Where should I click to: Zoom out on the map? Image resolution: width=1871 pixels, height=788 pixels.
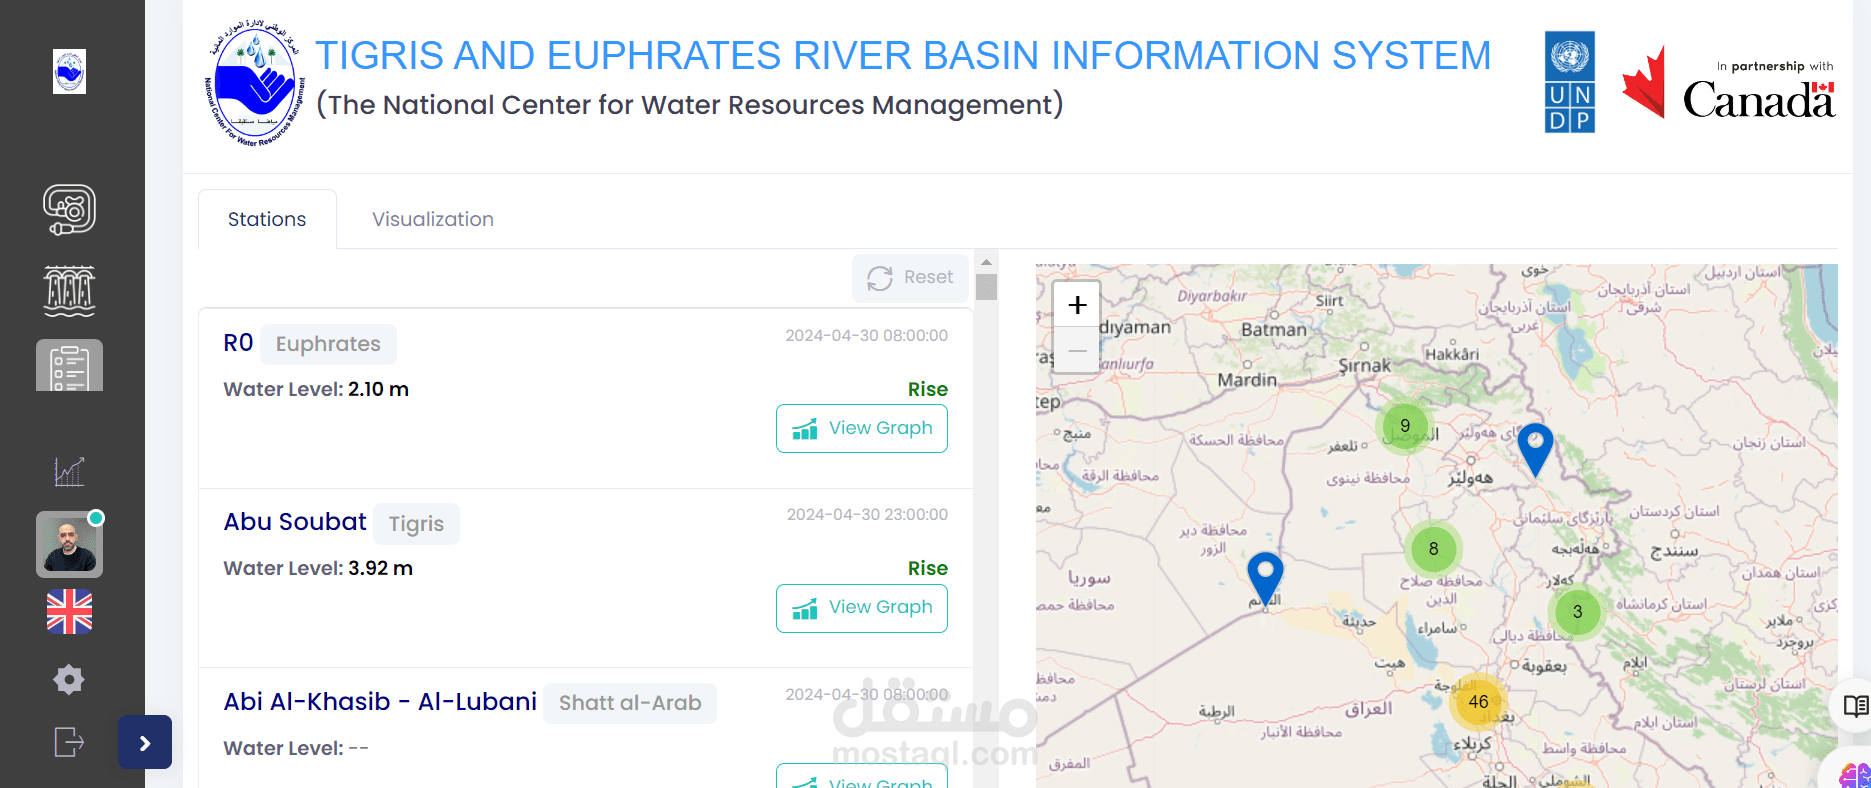(1077, 350)
